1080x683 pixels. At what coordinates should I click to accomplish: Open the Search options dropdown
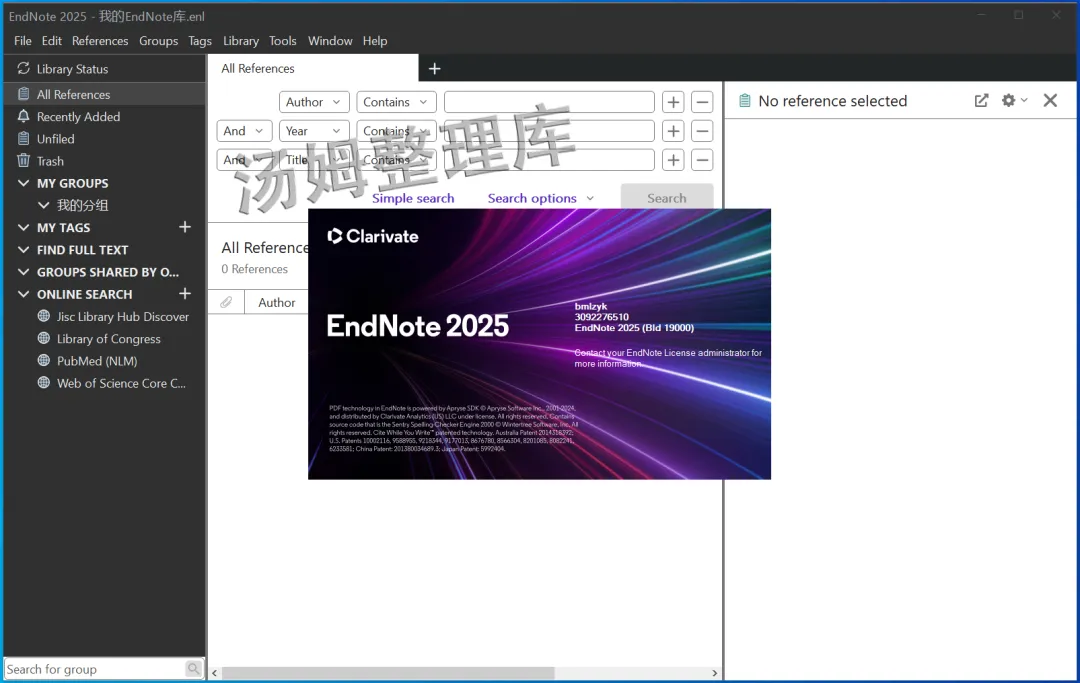tap(541, 198)
